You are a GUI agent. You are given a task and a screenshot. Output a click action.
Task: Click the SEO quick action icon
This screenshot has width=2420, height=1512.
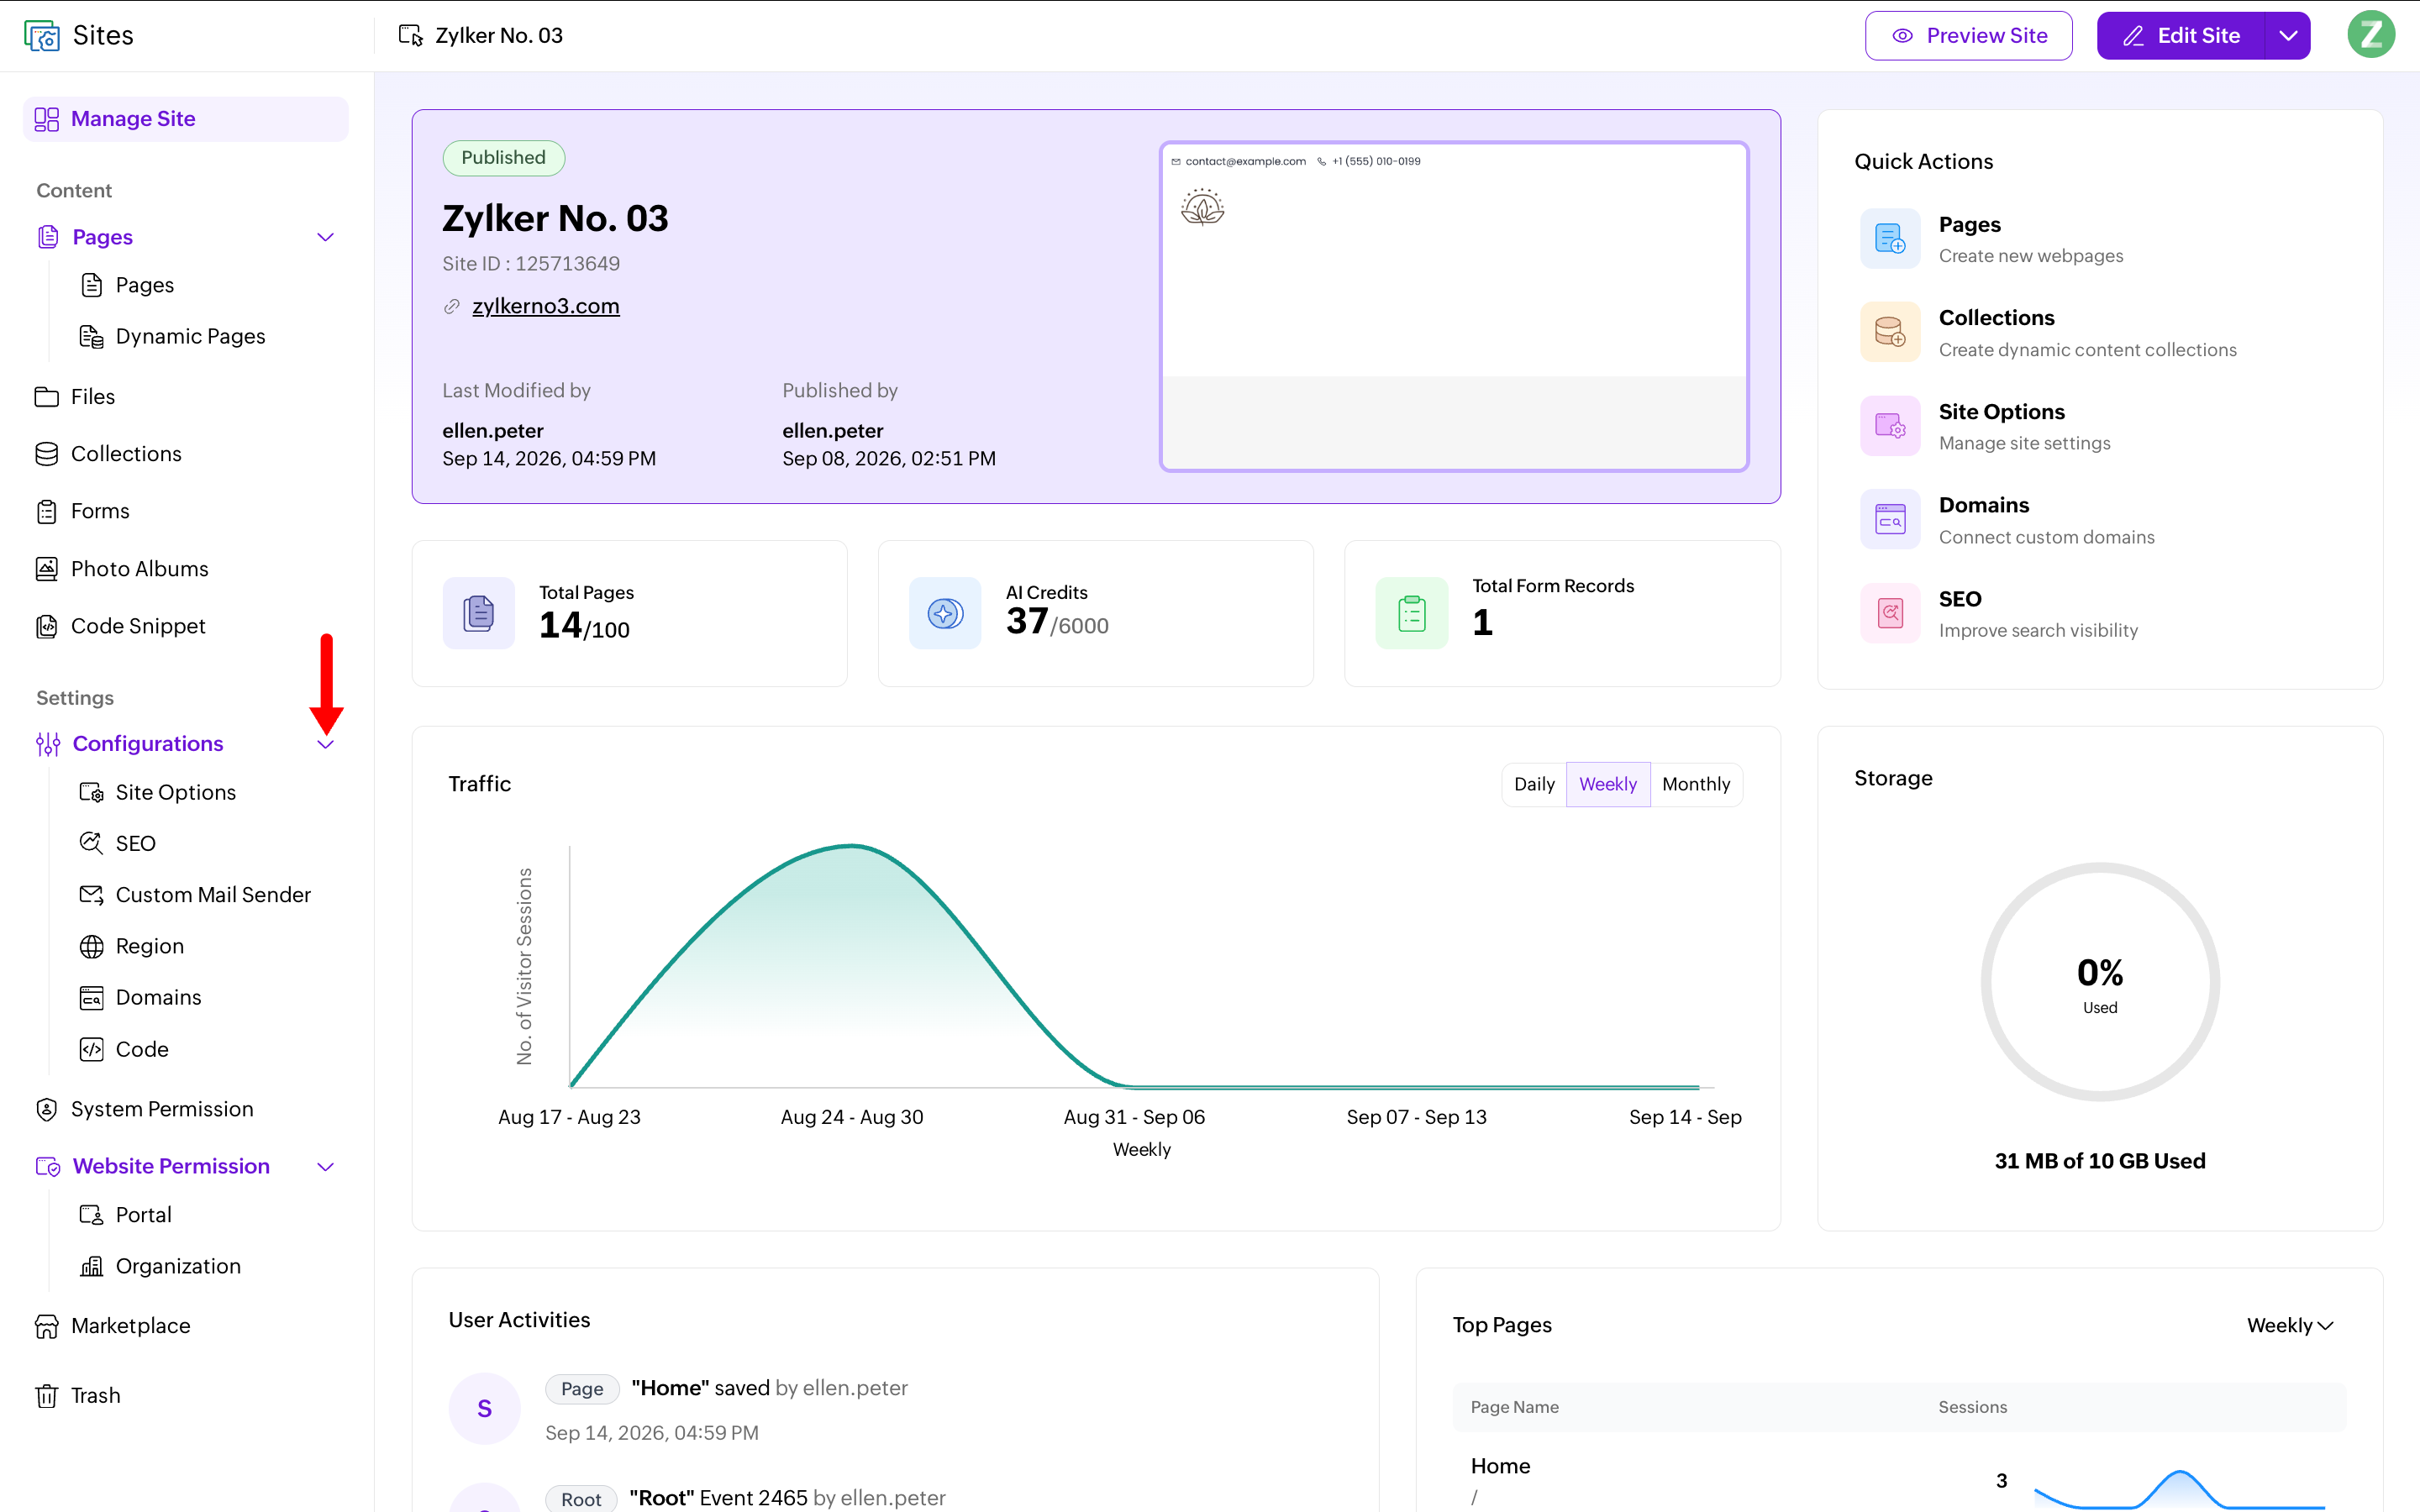pyautogui.click(x=1890, y=613)
